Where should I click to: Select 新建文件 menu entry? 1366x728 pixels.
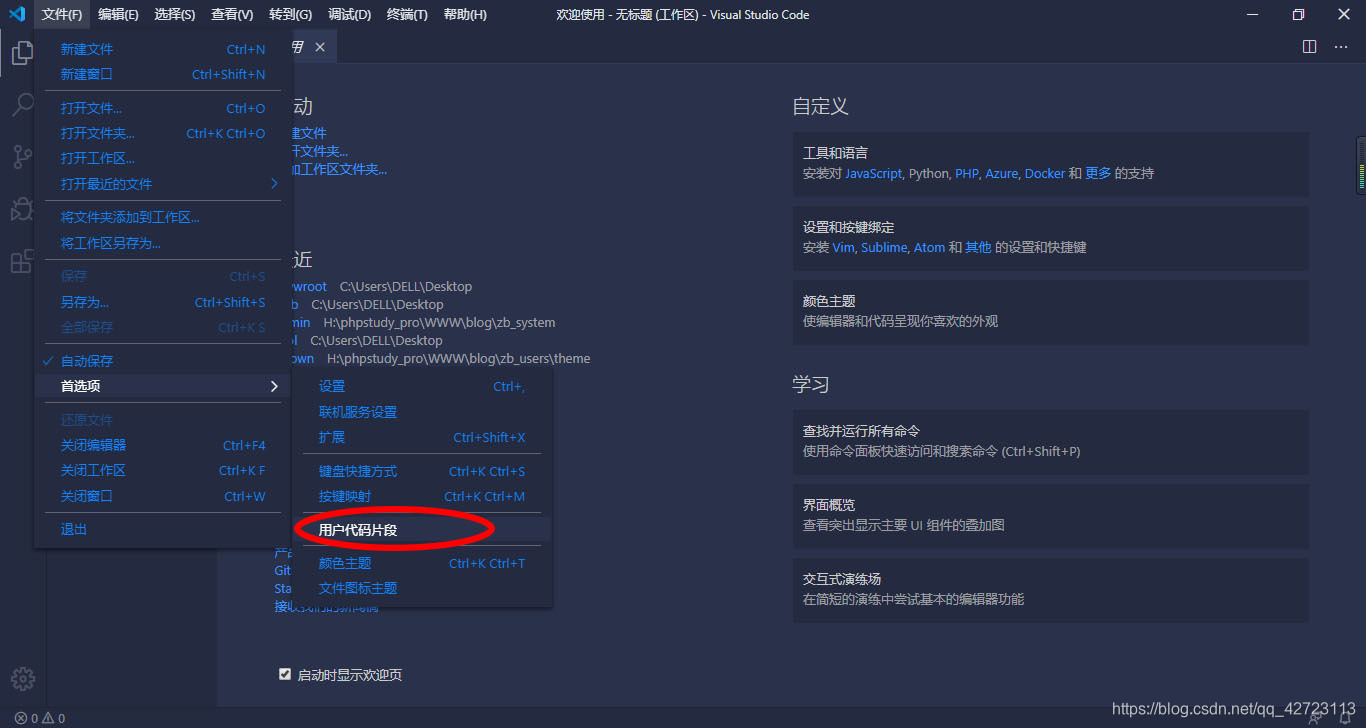coord(164,49)
